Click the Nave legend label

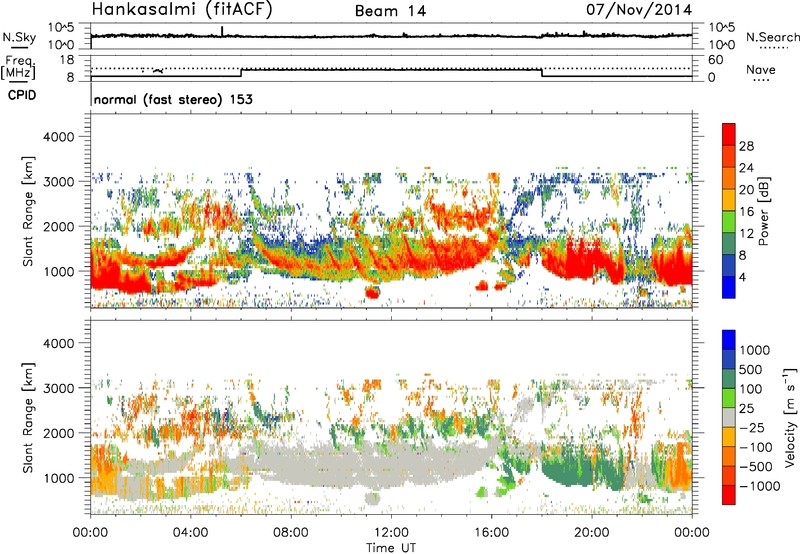click(x=761, y=70)
